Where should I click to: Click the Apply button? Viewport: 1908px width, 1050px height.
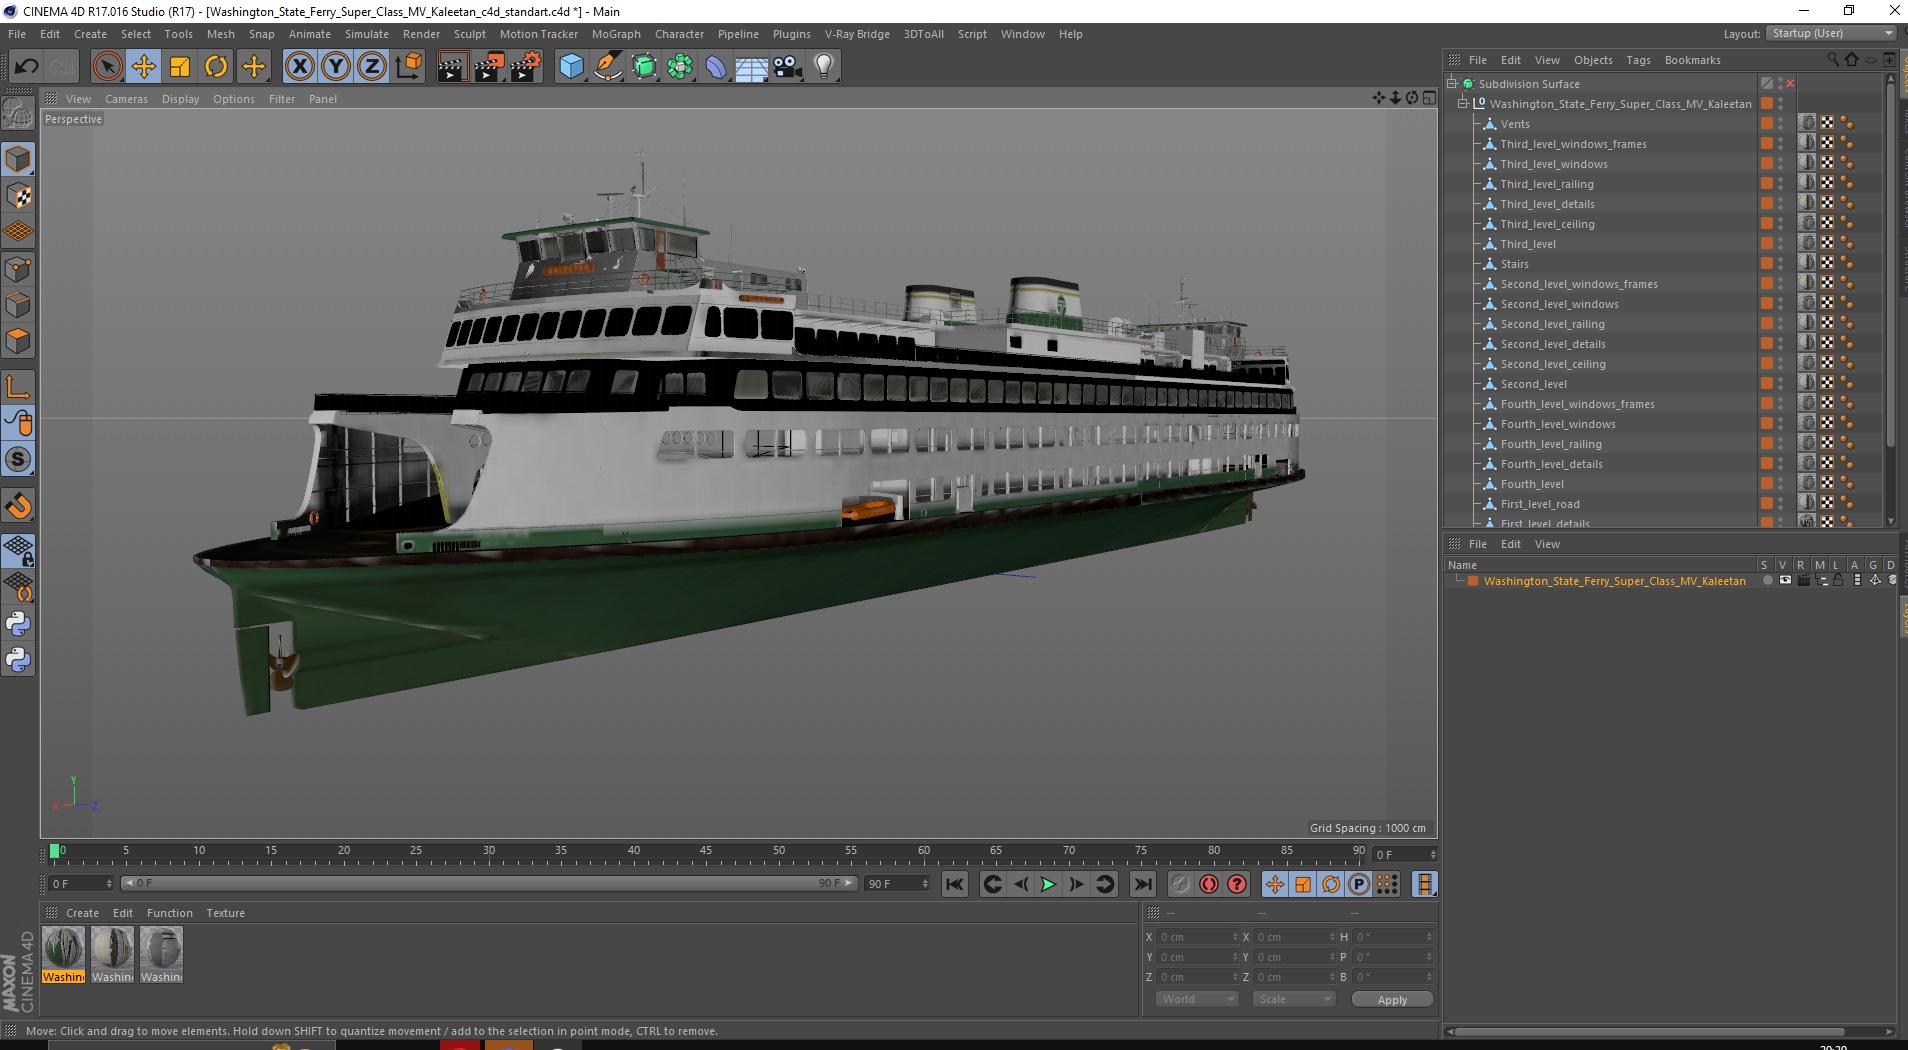point(1392,999)
